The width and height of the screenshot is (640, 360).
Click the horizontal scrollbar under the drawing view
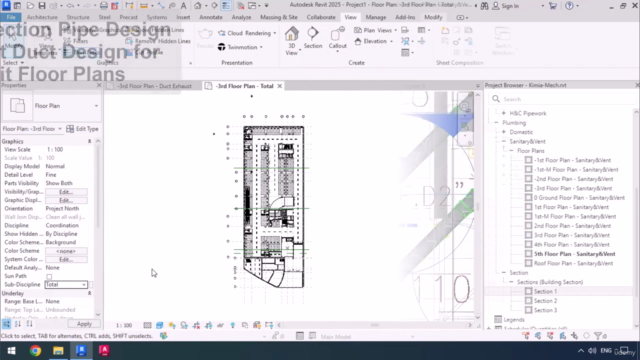click(375, 325)
